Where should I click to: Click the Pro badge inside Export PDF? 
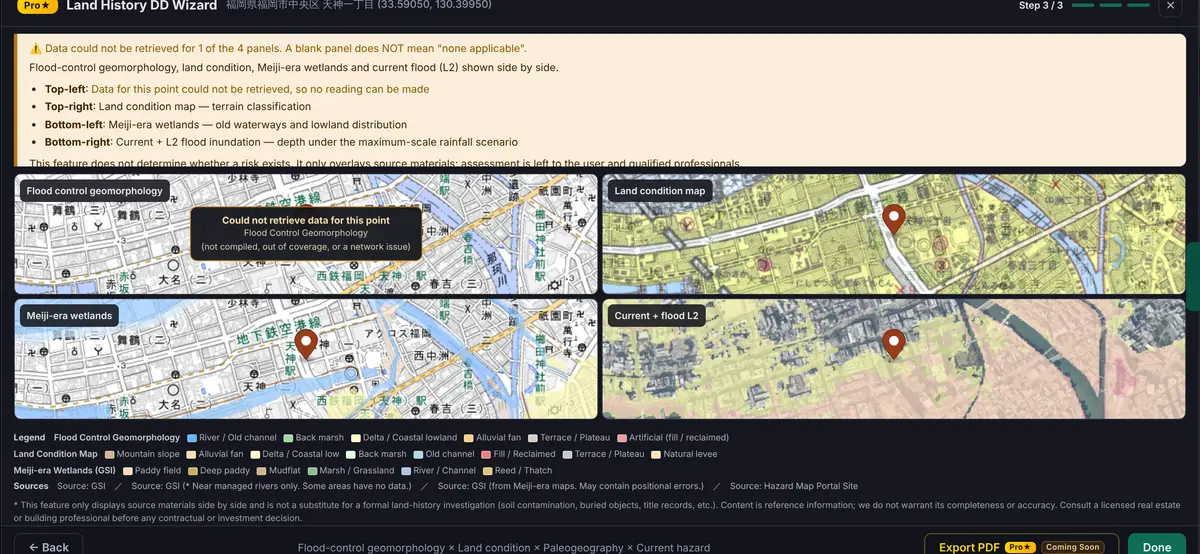point(1020,547)
